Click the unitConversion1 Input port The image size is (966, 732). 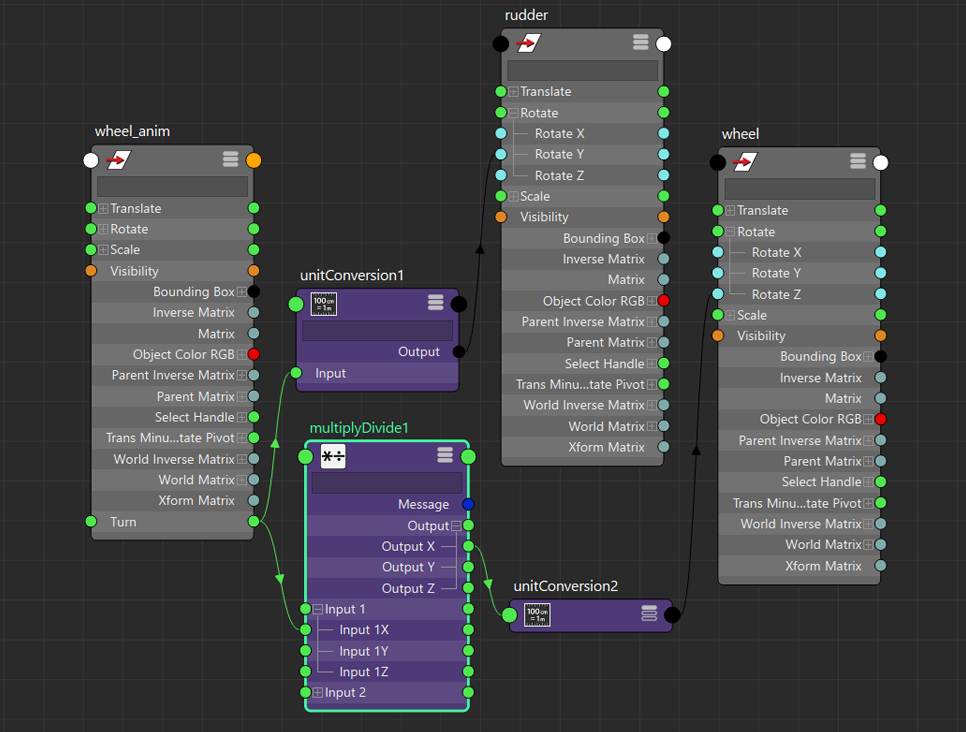coord(296,373)
